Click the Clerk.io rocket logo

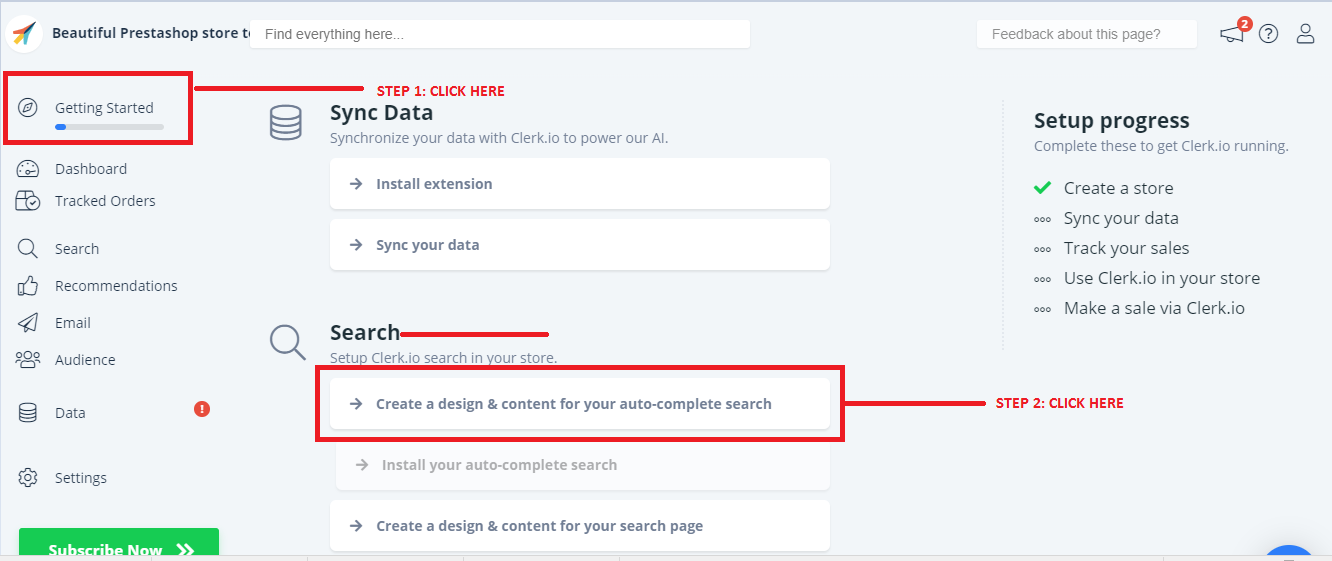(23, 33)
